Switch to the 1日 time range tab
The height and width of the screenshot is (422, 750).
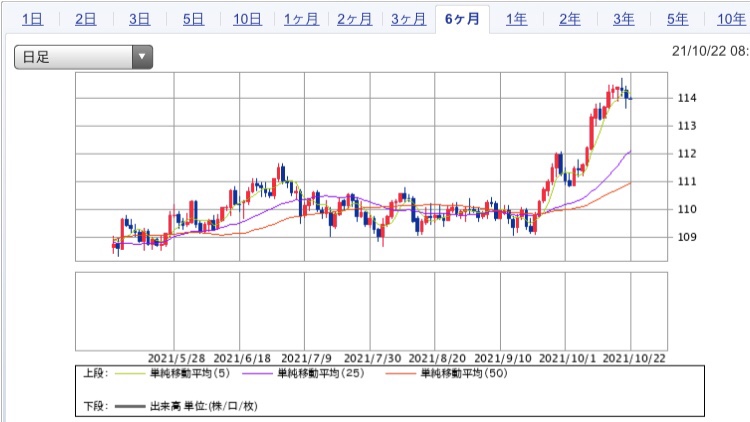(x=32, y=19)
